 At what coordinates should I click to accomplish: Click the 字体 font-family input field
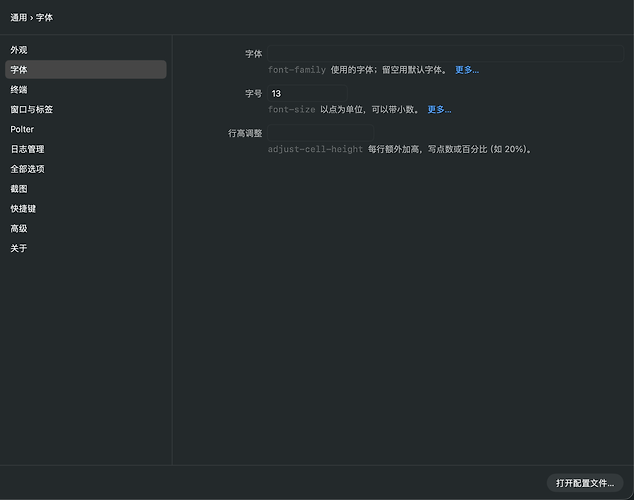click(445, 53)
